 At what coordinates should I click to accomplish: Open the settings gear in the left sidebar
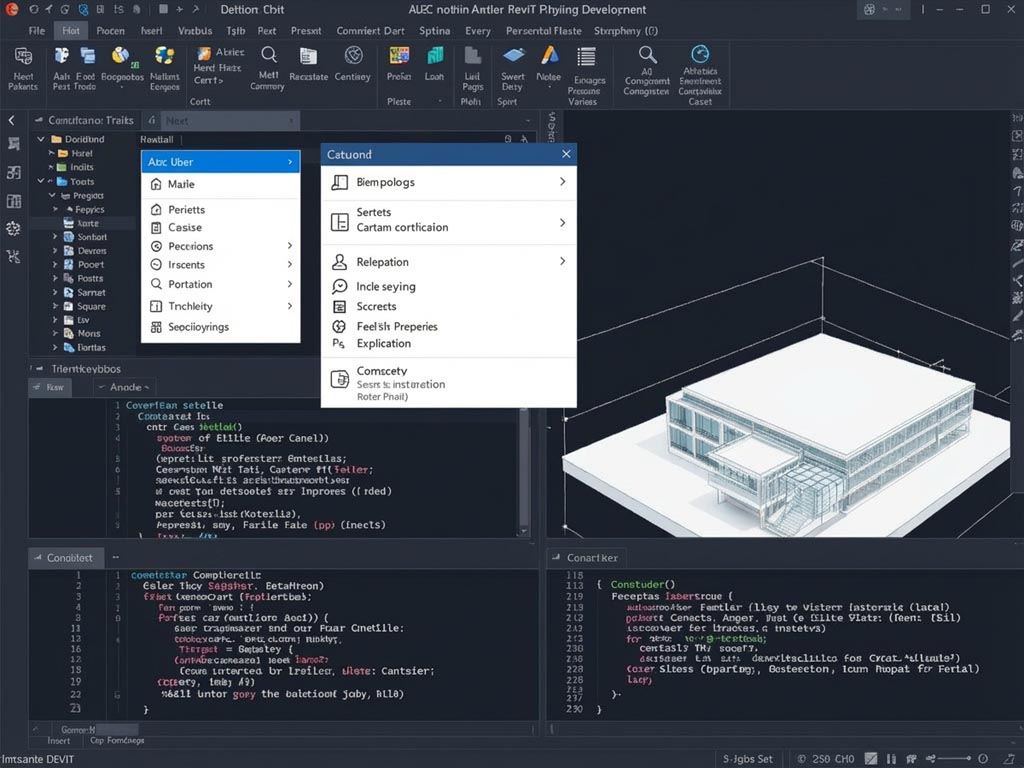pos(12,228)
